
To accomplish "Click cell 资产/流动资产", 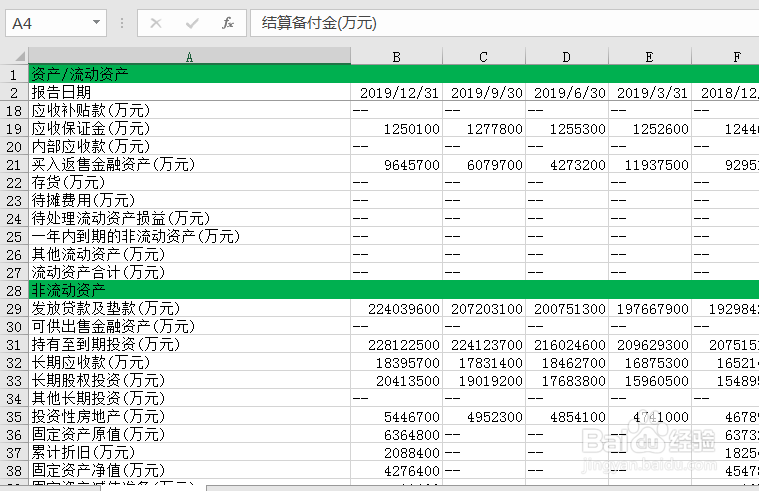I will (189, 74).
